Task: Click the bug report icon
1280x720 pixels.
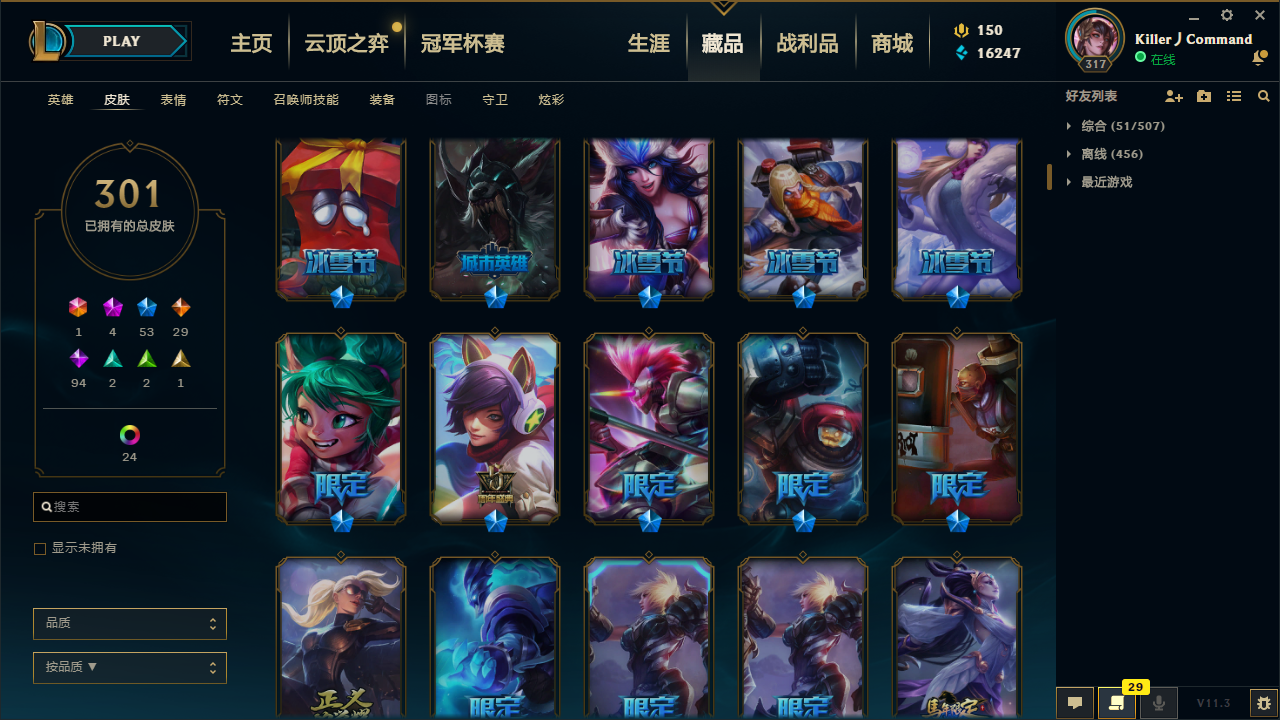Action: coord(1264,703)
